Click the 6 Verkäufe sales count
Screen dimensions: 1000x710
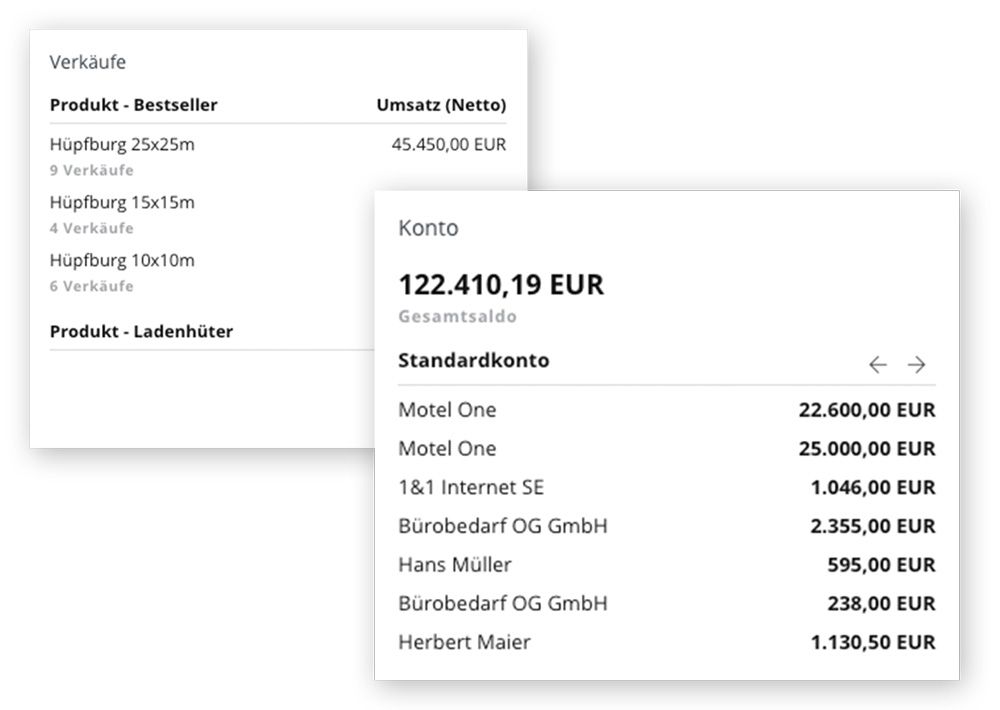[x=92, y=286]
